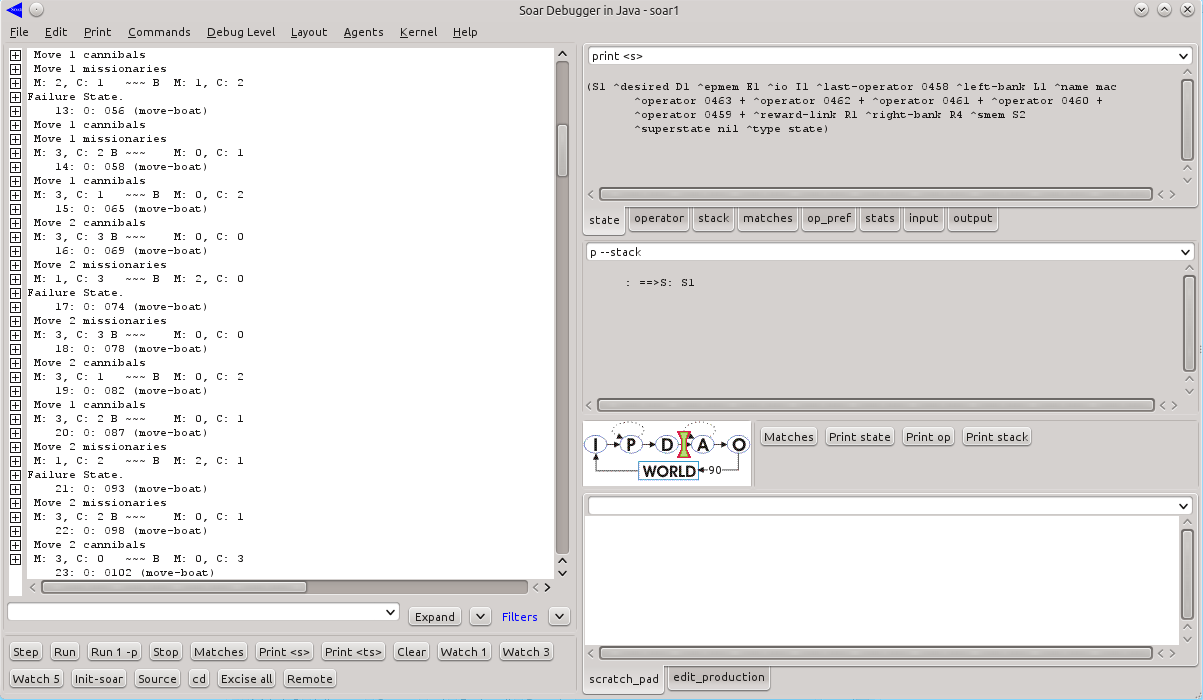The image size is (1203, 700).
Task: Click the Init-soar button
Action: pyautogui.click(x=98, y=679)
